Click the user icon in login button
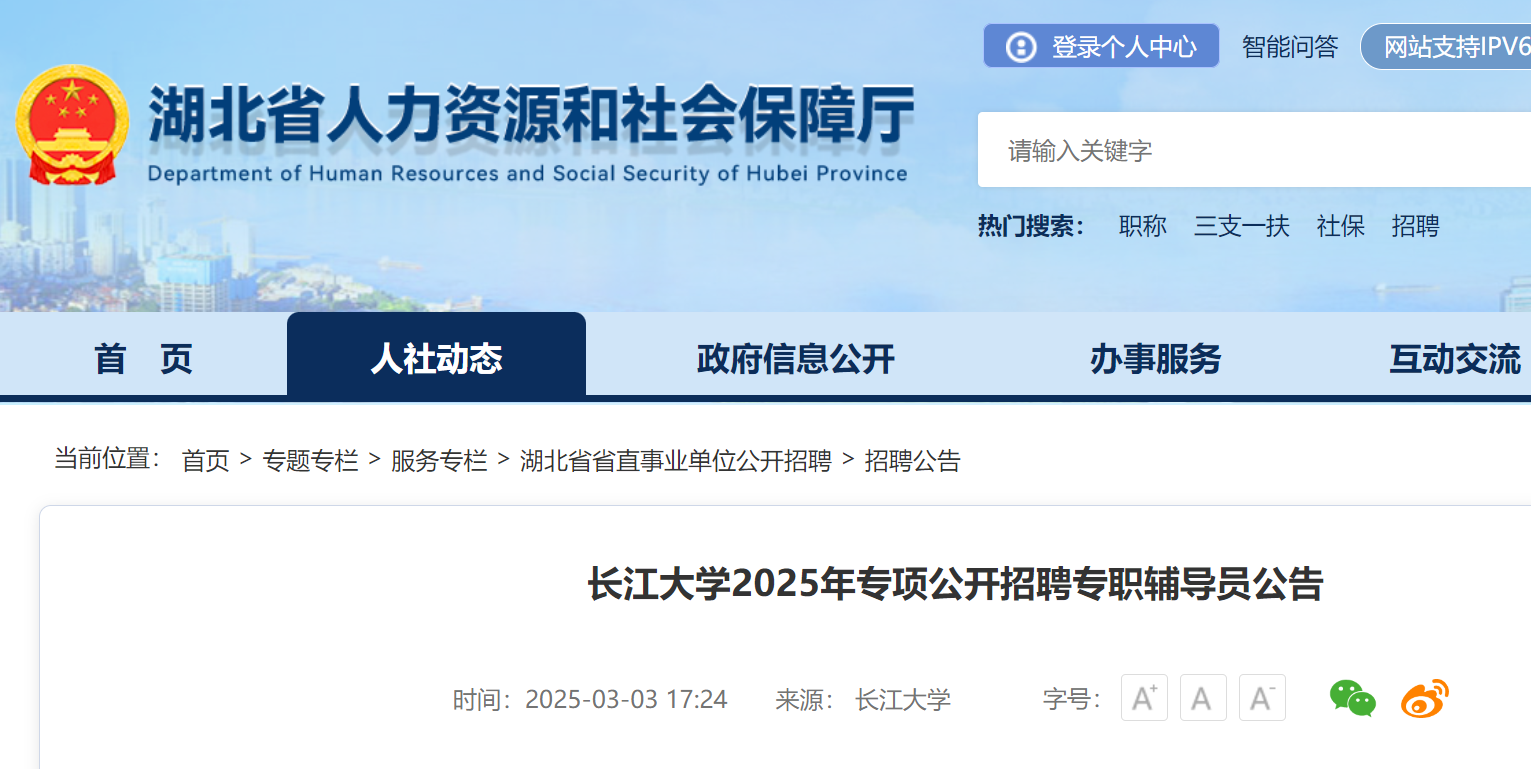 click(x=1020, y=47)
